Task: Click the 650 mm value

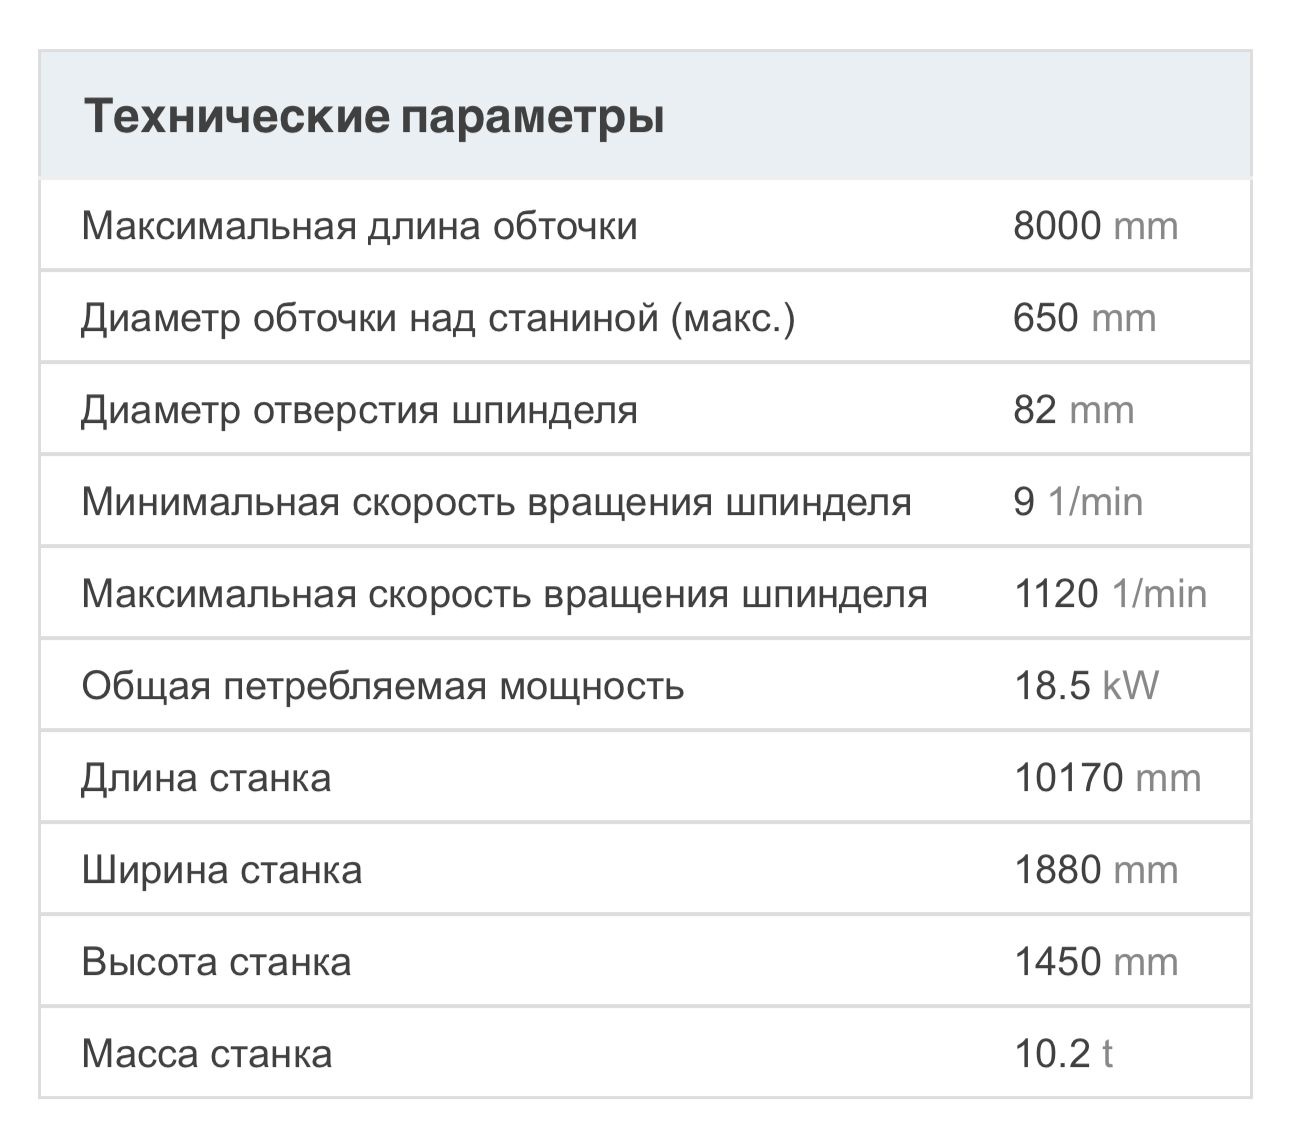Action: point(1084,318)
